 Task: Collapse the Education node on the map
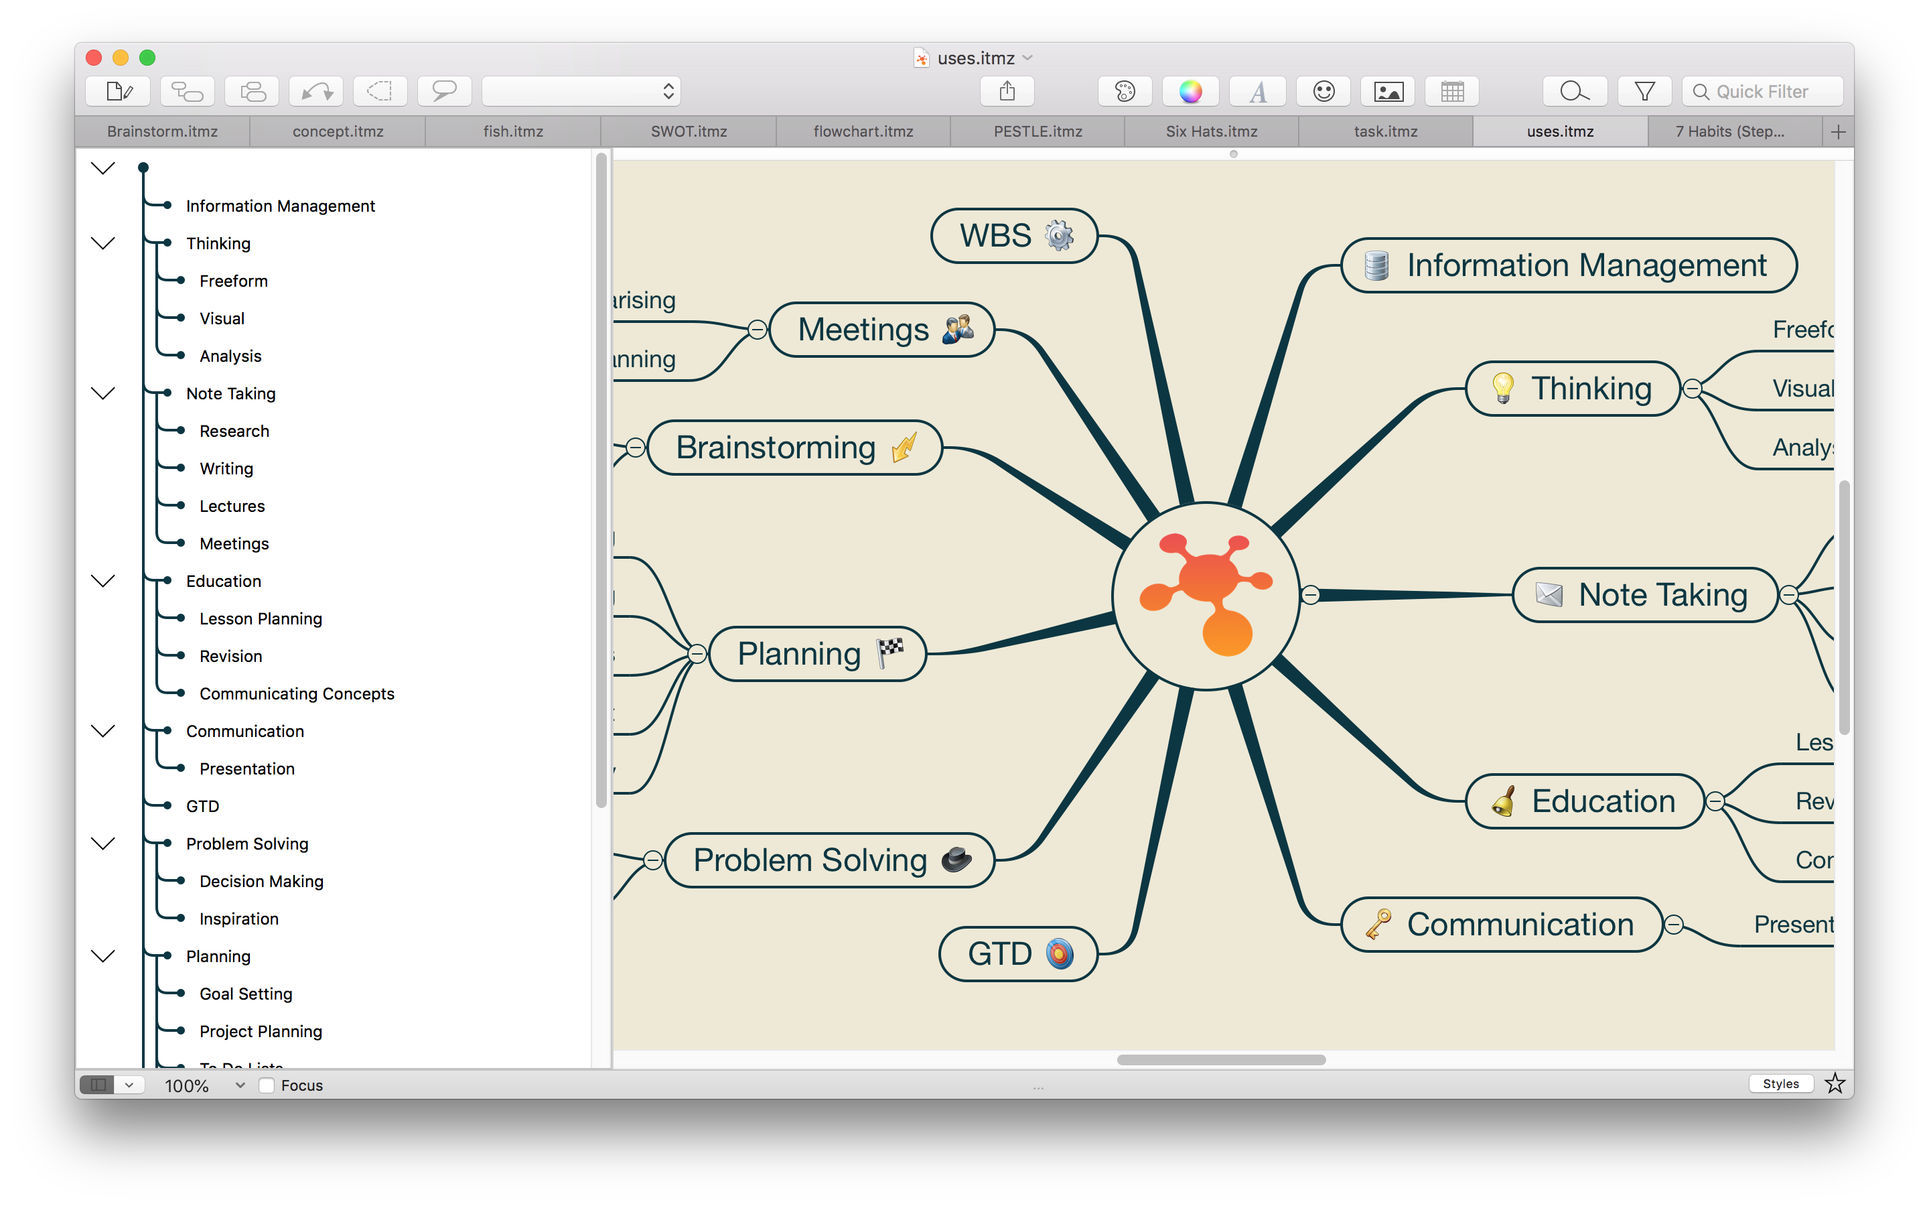pos(1715,802)
